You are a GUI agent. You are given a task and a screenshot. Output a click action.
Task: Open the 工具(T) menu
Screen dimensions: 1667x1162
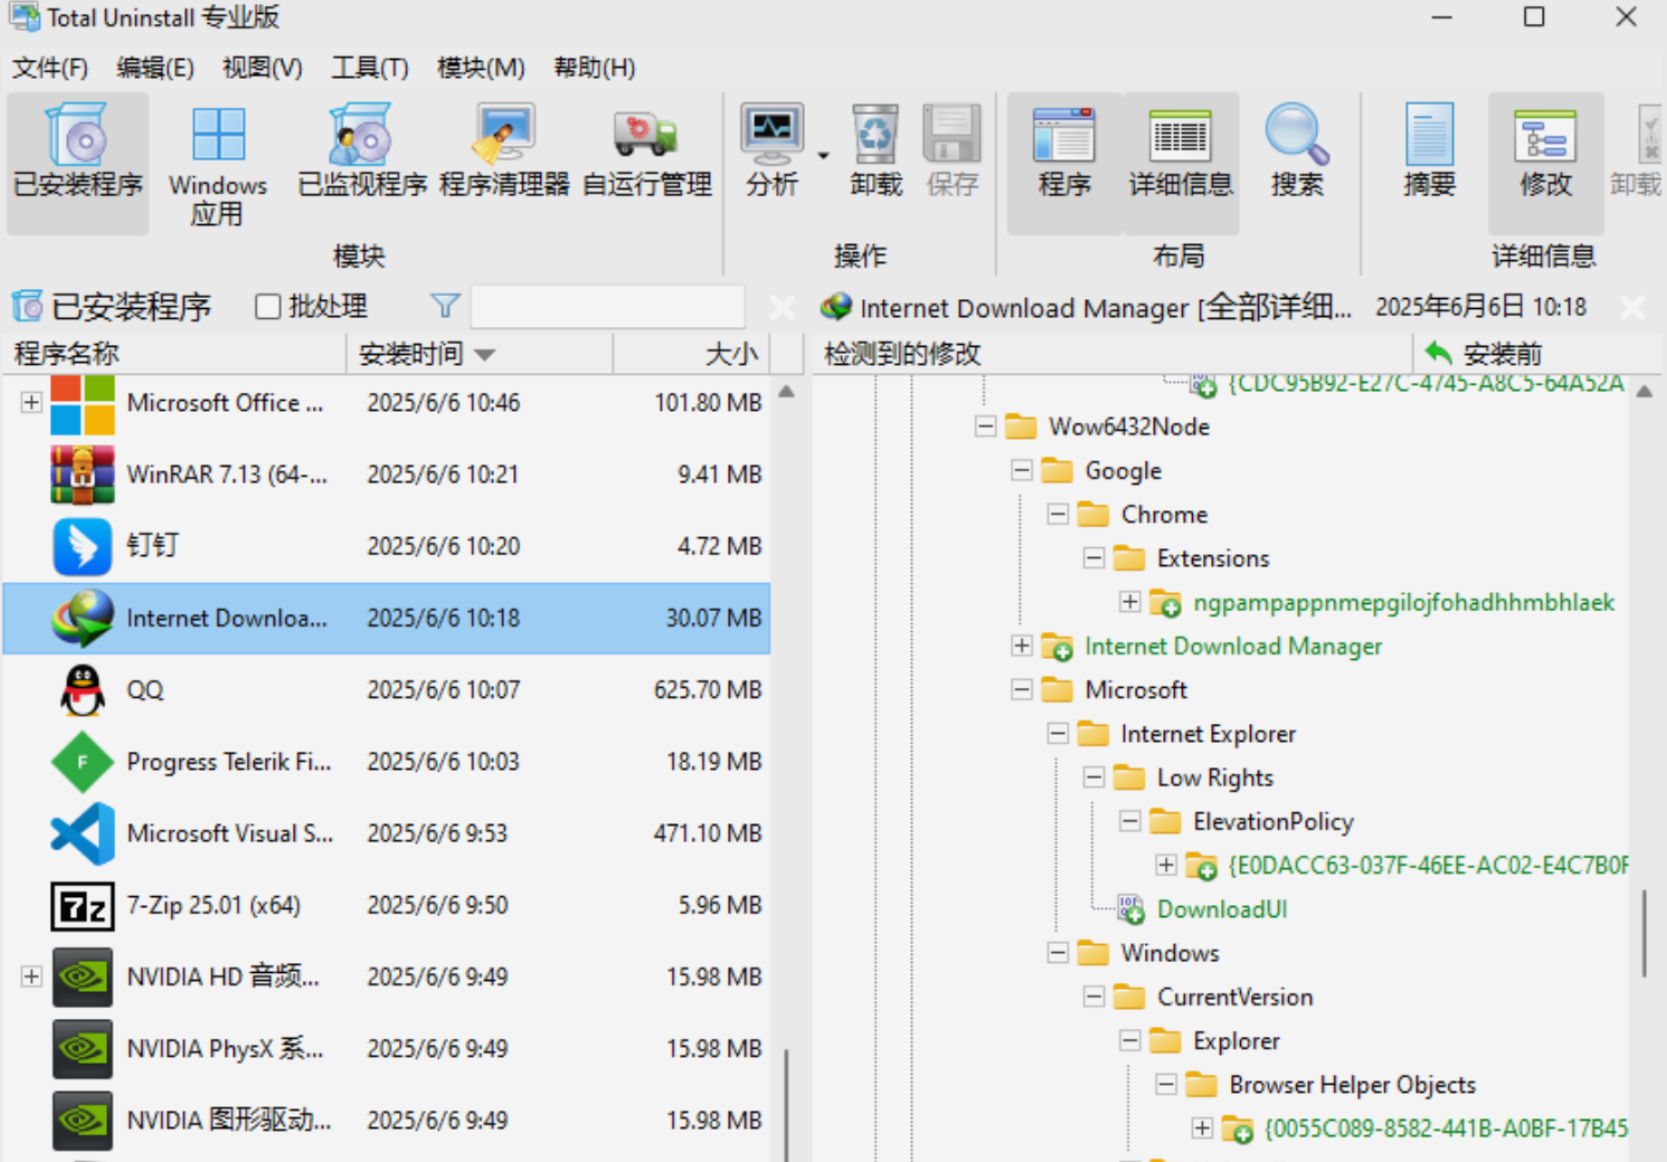pos(370,68)
